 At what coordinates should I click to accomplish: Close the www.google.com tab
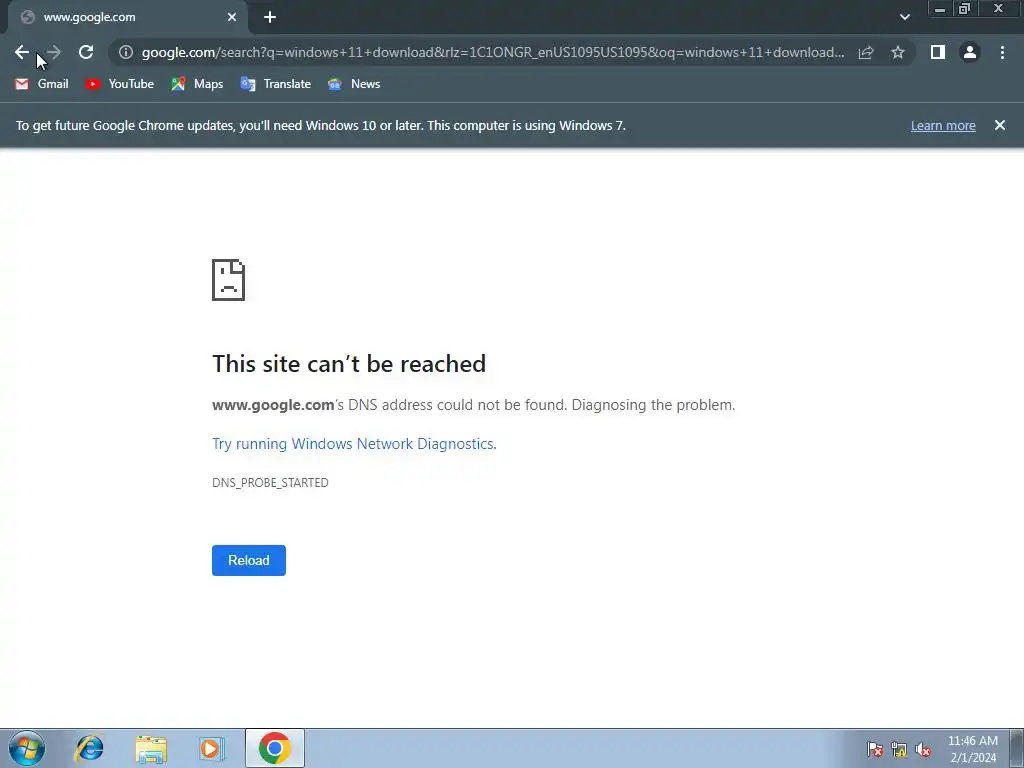[232, 18]
